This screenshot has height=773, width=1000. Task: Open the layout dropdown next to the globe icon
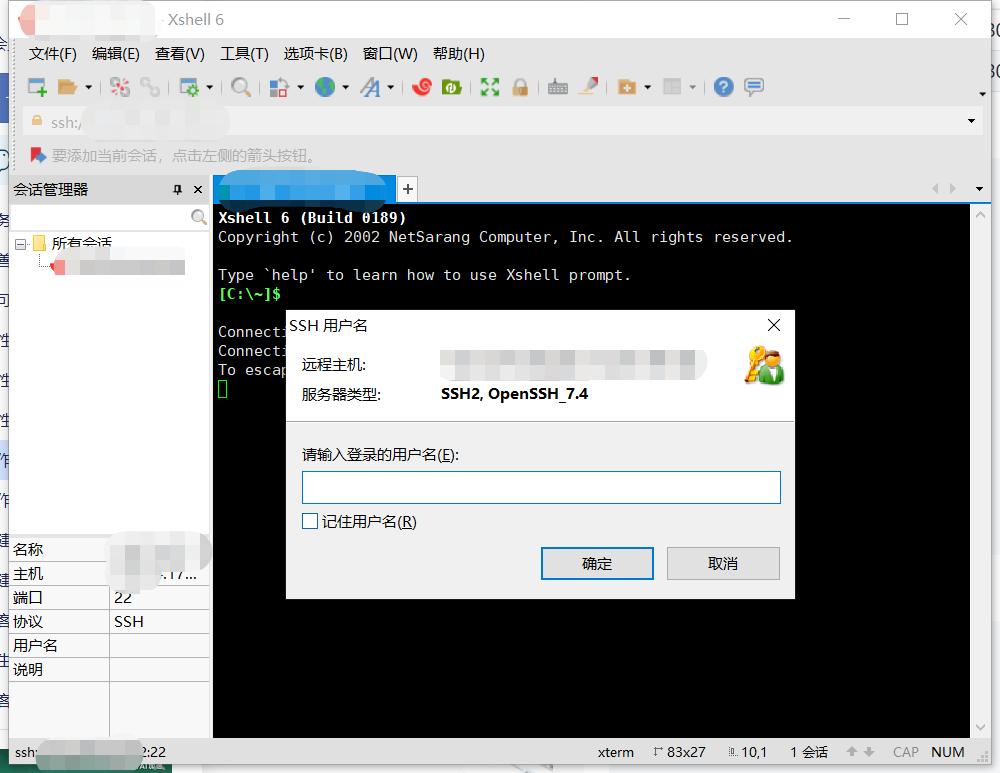pos(346,87)
